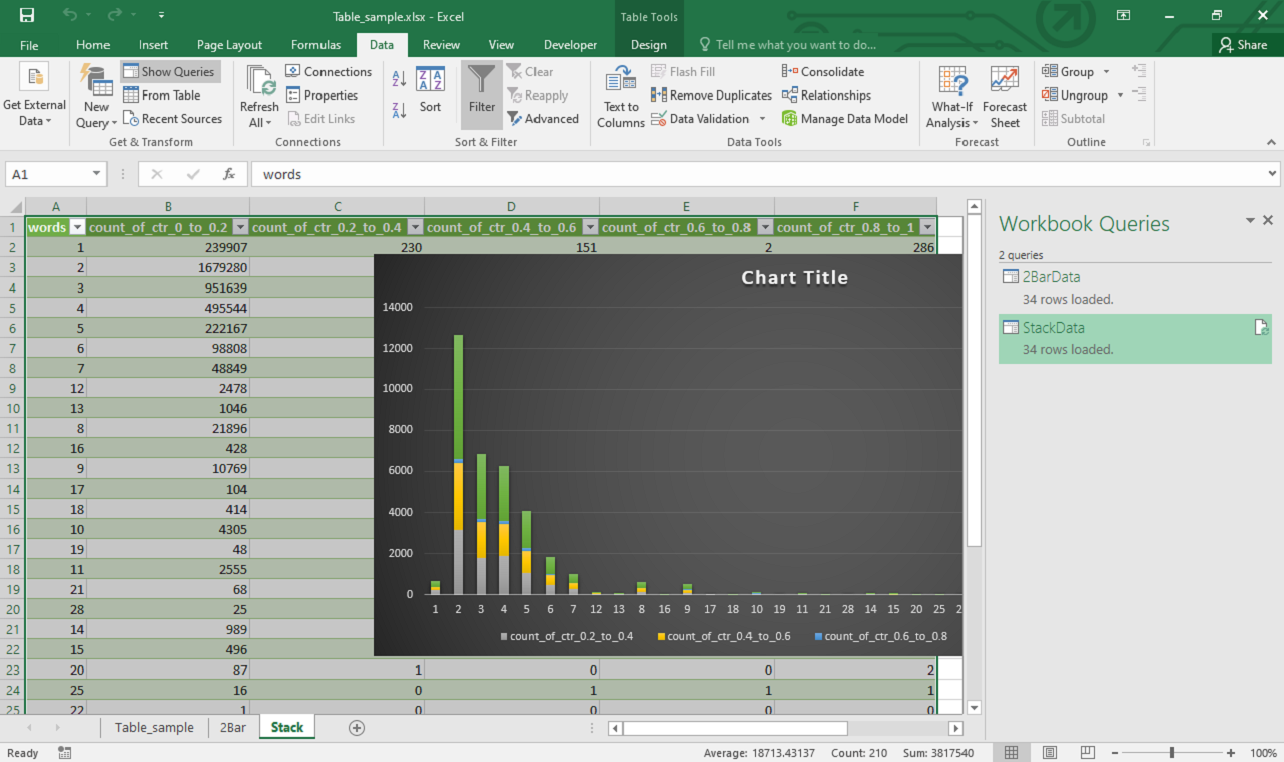The width and height of the screenshot is (1284, 762).
Task: Open Customize Quick Access Toolbar dropdown
Action: click(162, 15)
